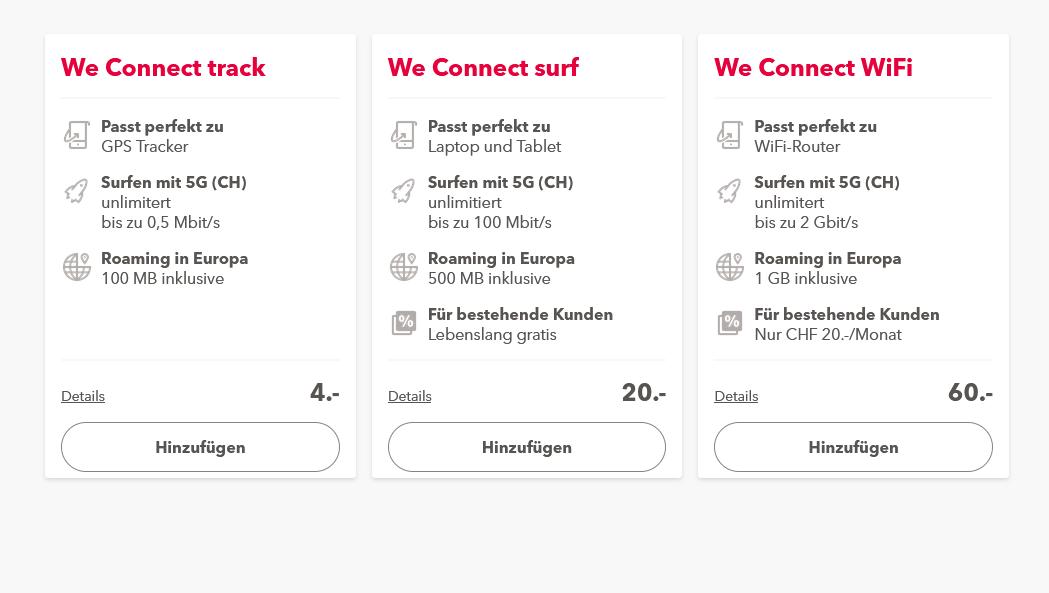Image resolution: width=1049 pixels, height=593 pixels.
Task: Click the We Connect WiFi heading
Action: coord(814,68)
